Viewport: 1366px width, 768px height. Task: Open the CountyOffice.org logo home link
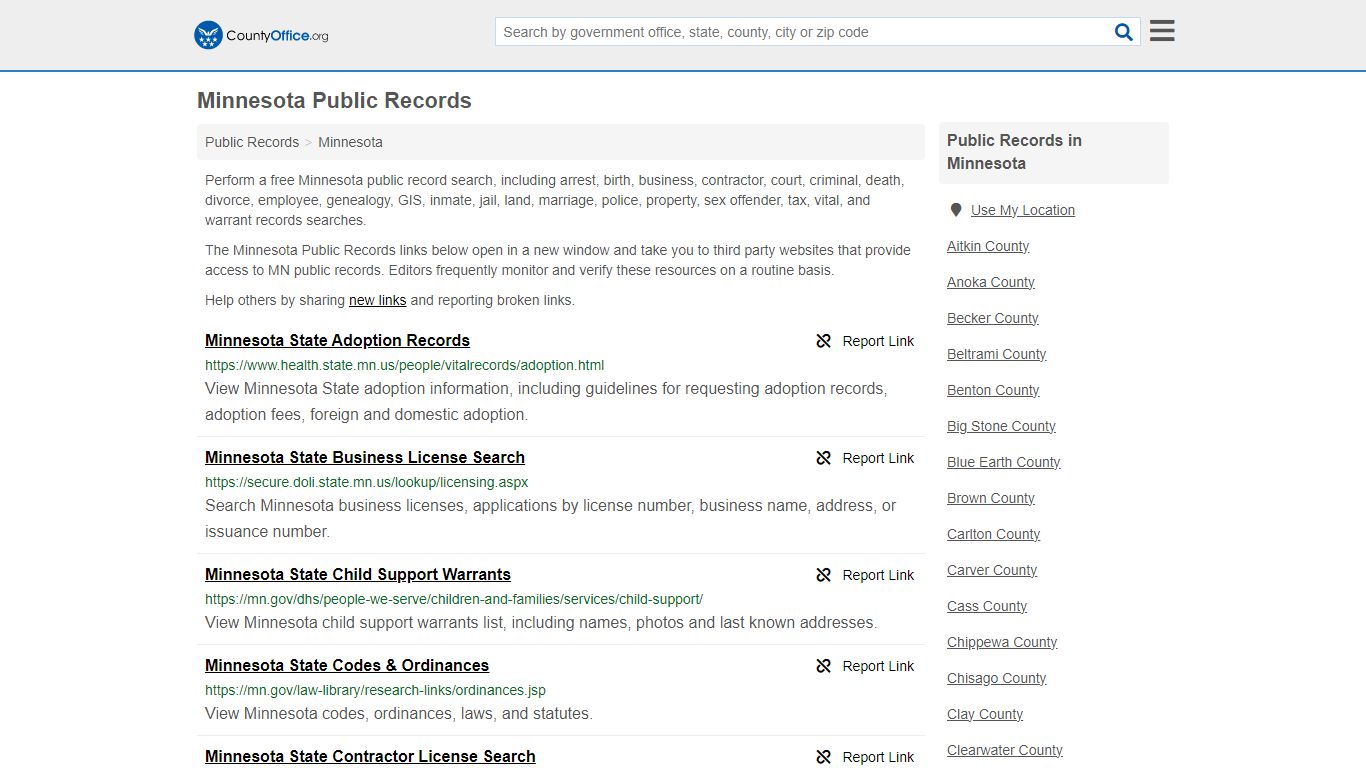[261, 35]
